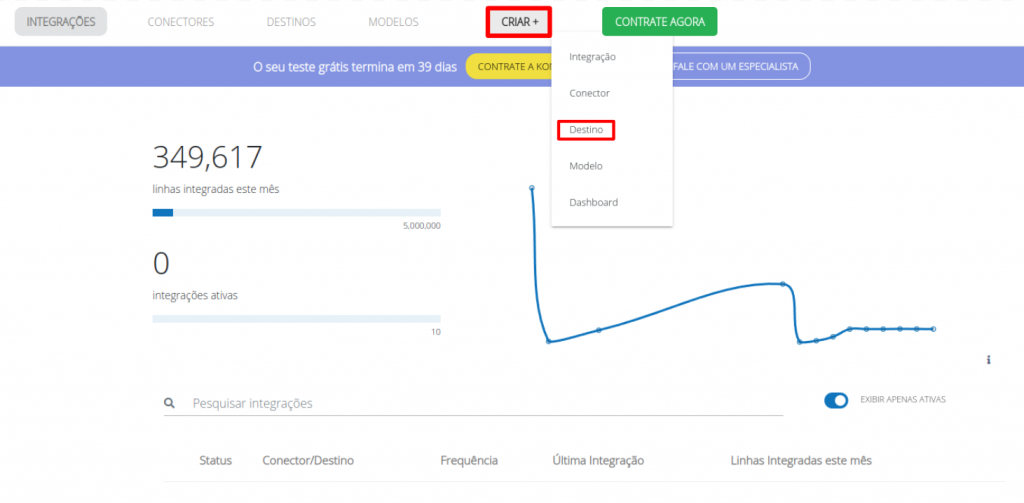Open the CRIAR + dropdown

coord(518,22)
